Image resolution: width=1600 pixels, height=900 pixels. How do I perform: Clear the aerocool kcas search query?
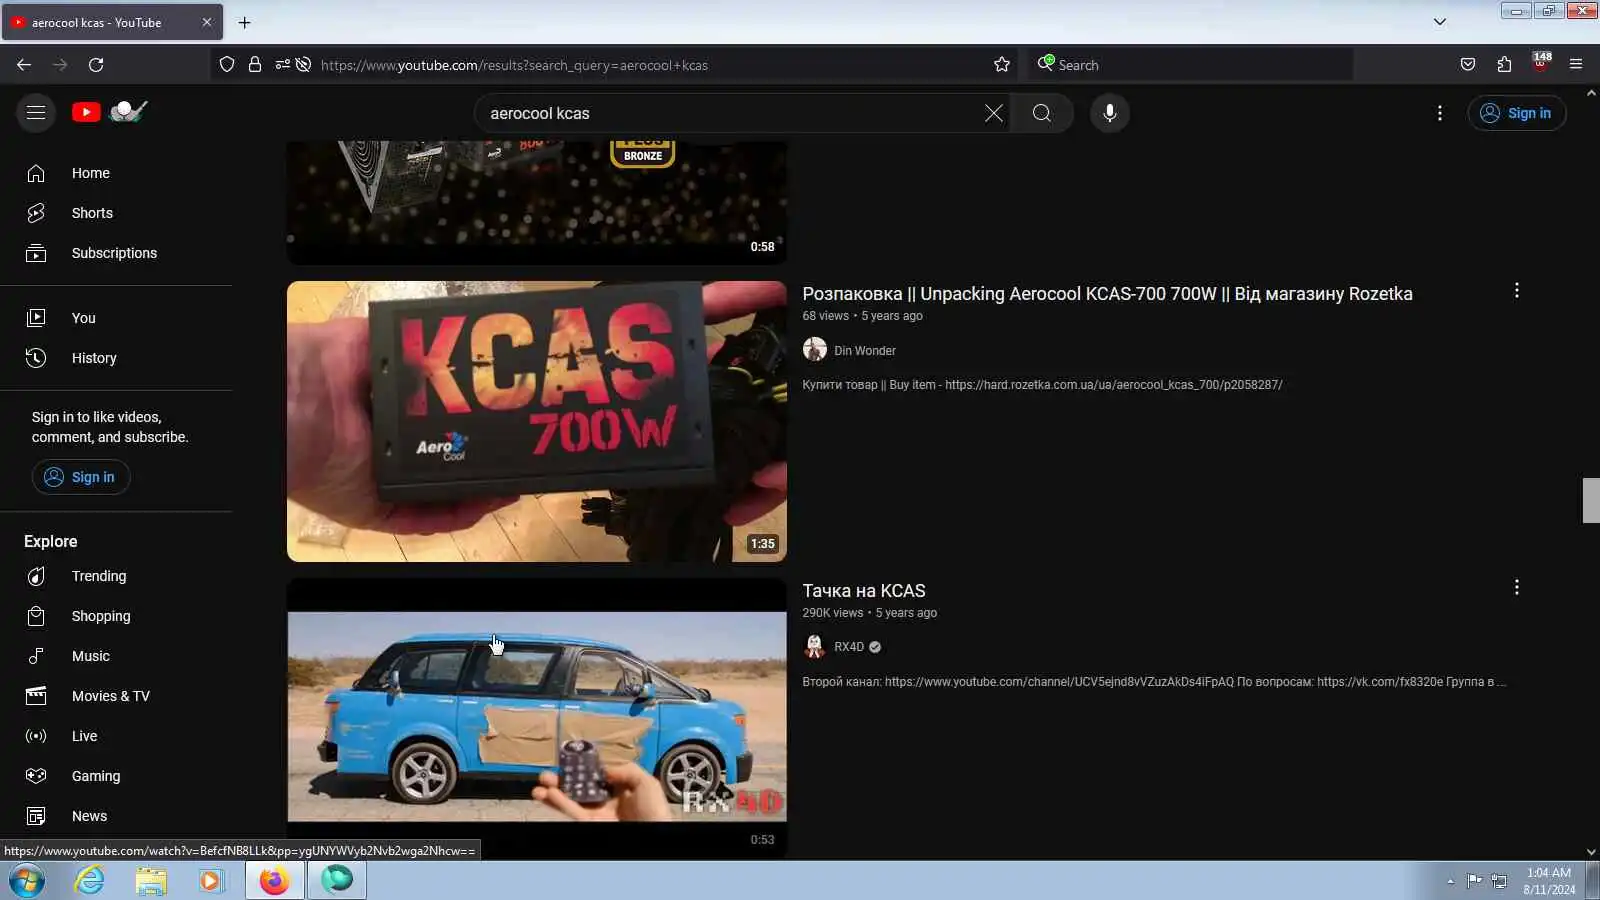(993, 113)
